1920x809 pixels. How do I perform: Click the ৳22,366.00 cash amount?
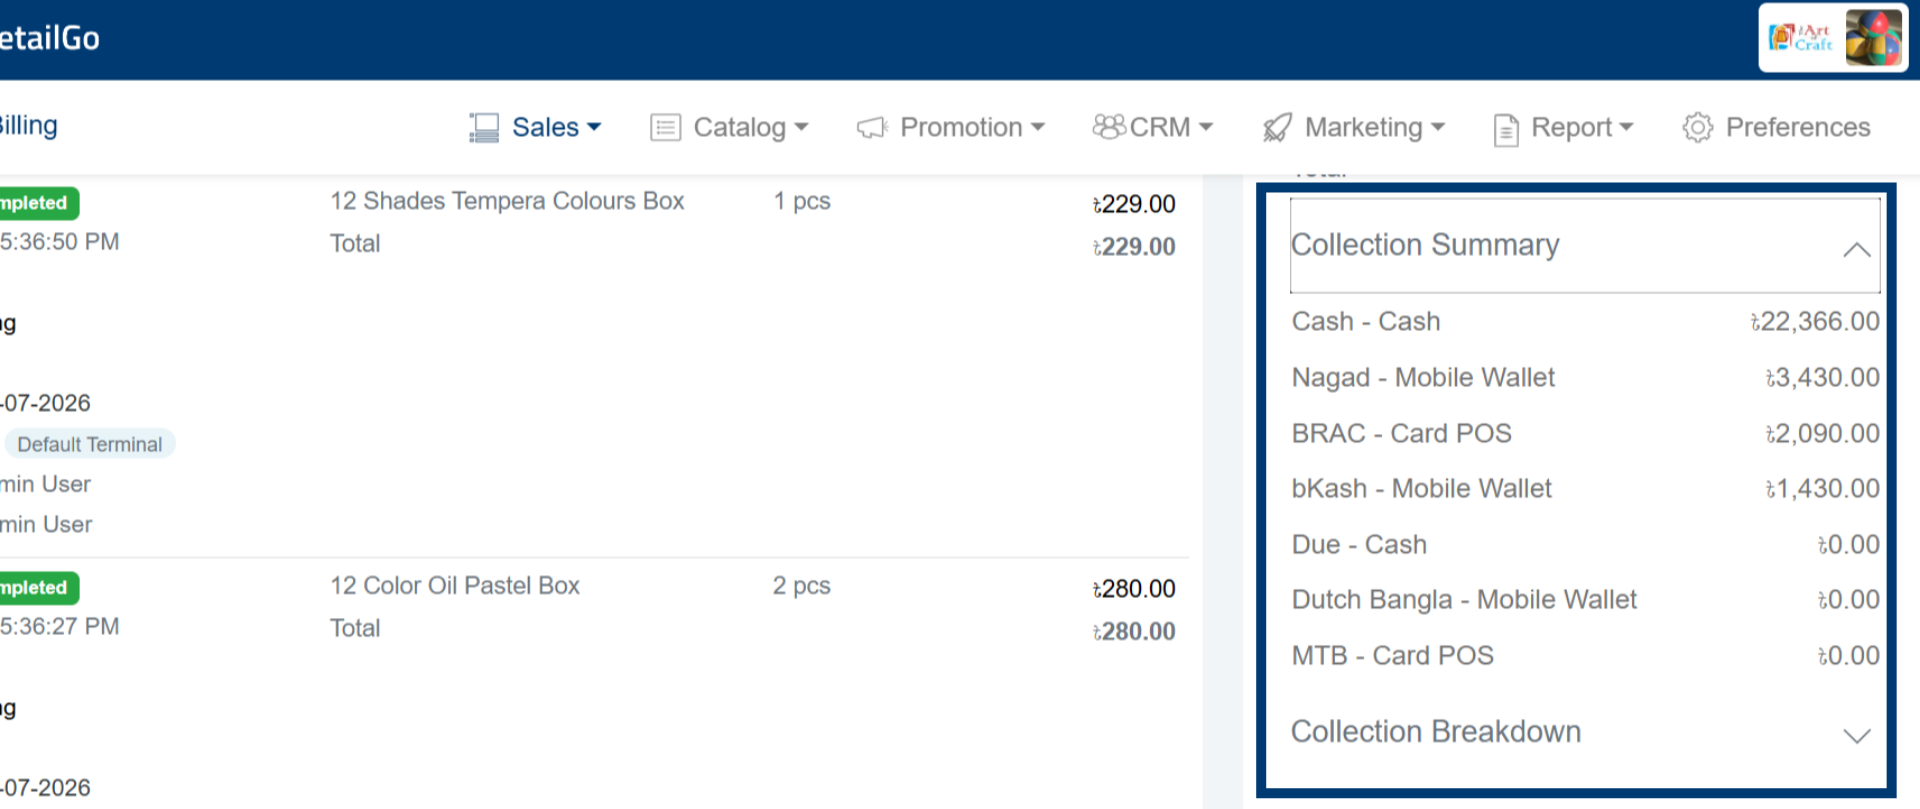click(1815, 322)
